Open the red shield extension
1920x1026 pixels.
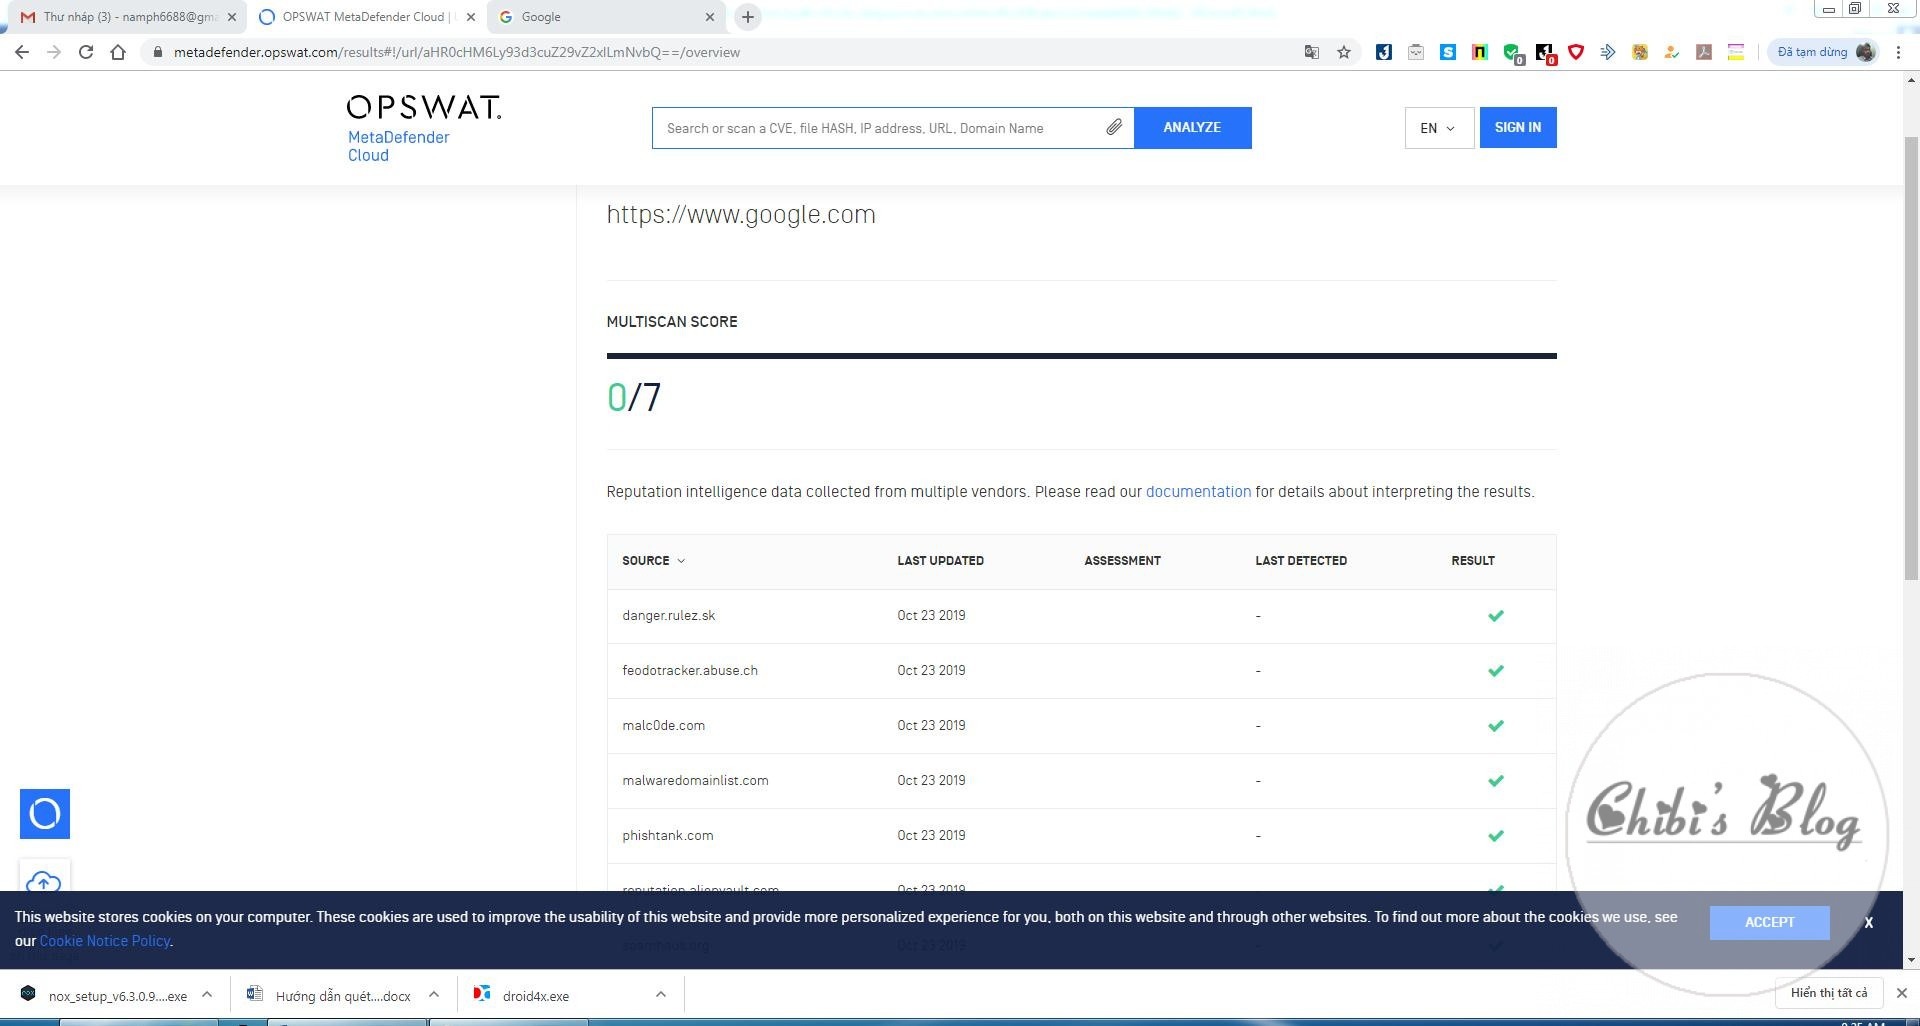tap(1576, 52)
